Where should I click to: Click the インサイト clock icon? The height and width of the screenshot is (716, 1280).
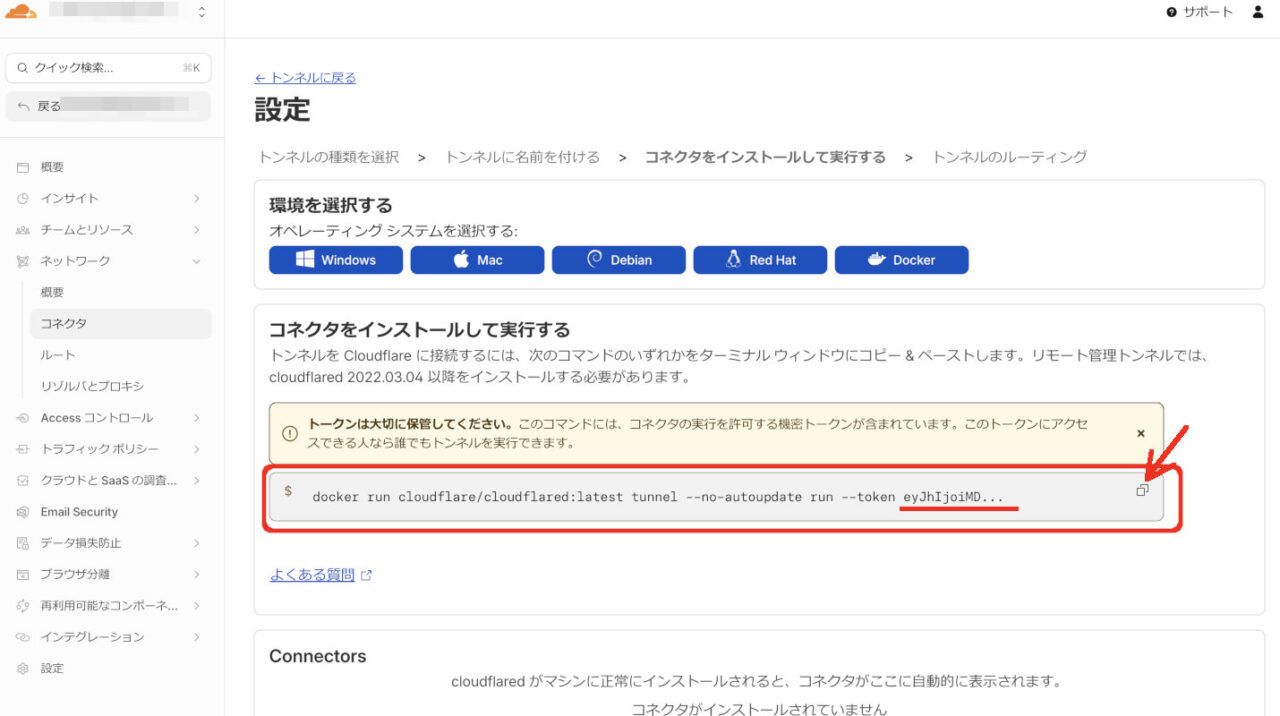pos(23,198)
